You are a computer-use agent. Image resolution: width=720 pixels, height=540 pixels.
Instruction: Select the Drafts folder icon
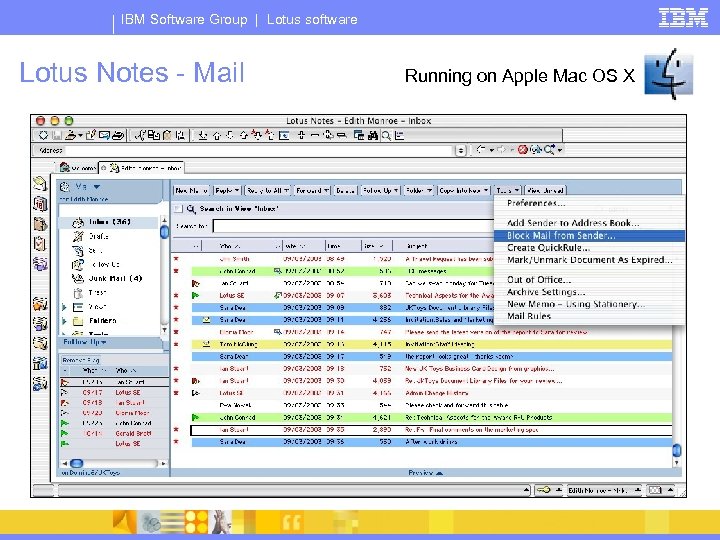[78, 236]
